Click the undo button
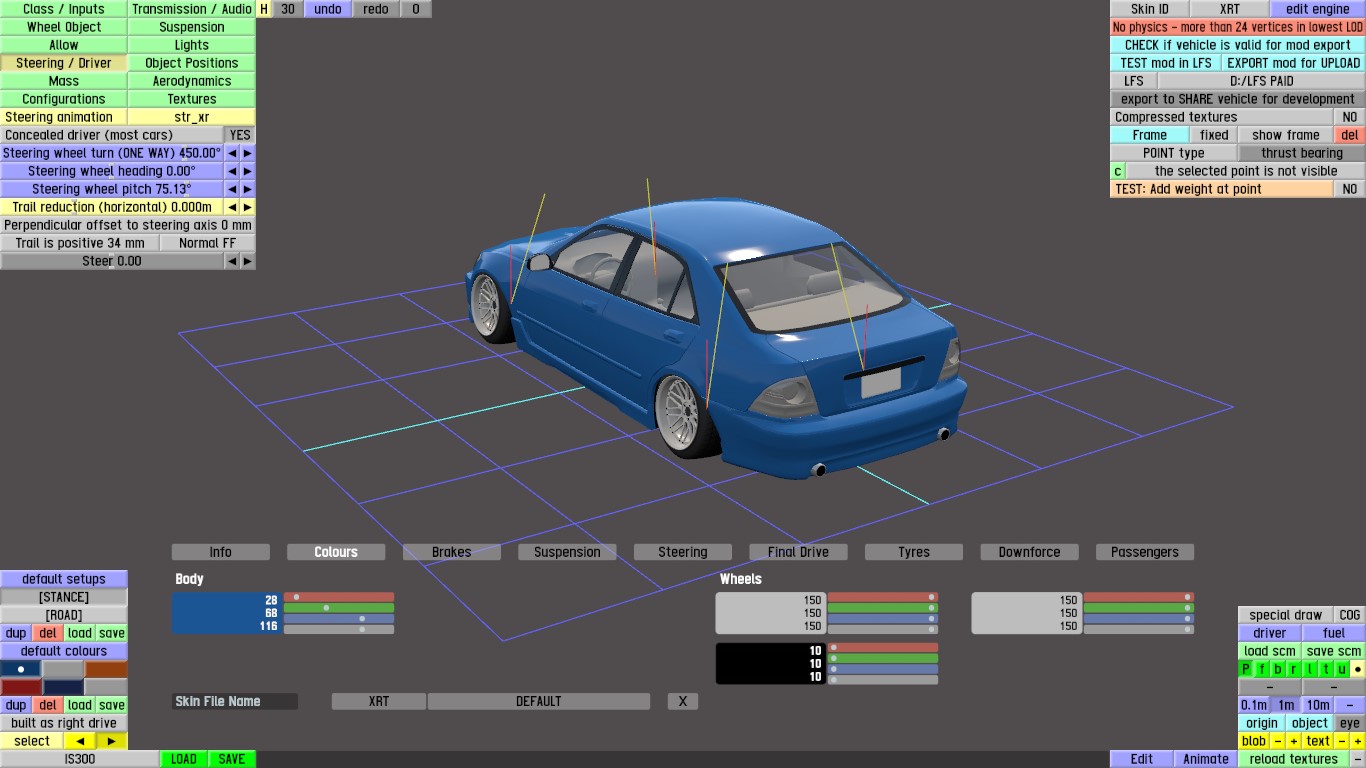The image size is (1366, 768). point(328,9)
